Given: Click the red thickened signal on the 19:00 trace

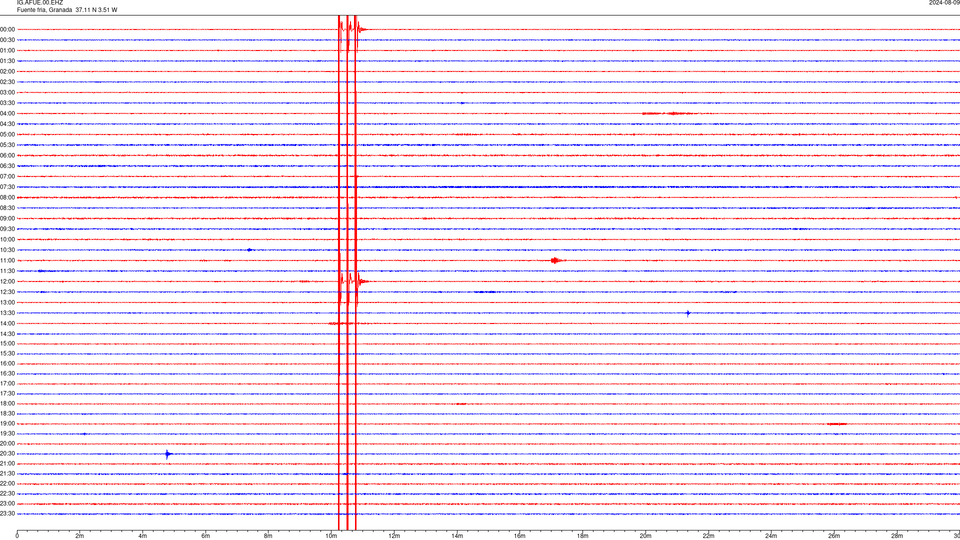Looking at the screenshot, I should (837, 424).
